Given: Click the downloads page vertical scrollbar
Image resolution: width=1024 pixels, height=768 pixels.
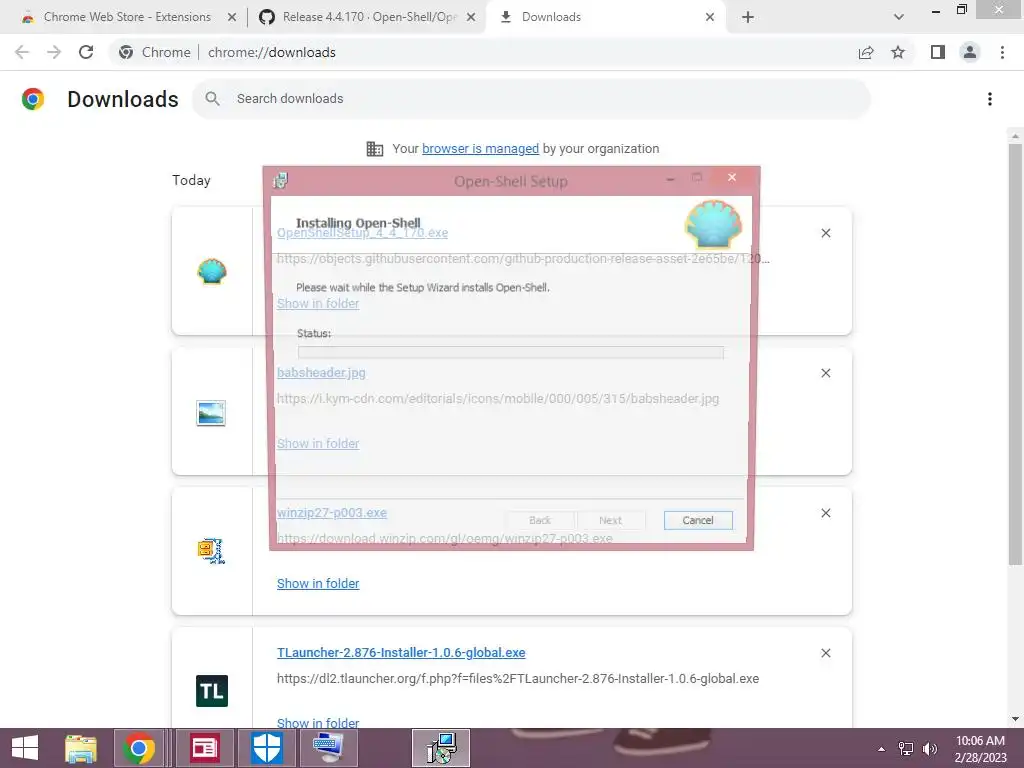Looking at the screenshot, I should pyautogui.click(x=1015, y=353).
